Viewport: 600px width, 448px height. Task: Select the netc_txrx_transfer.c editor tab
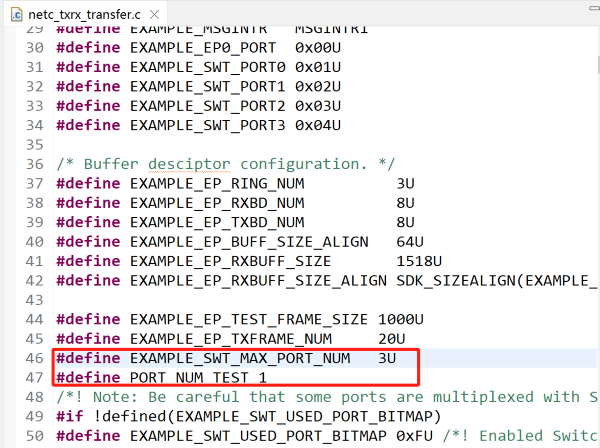click(96, 12)
